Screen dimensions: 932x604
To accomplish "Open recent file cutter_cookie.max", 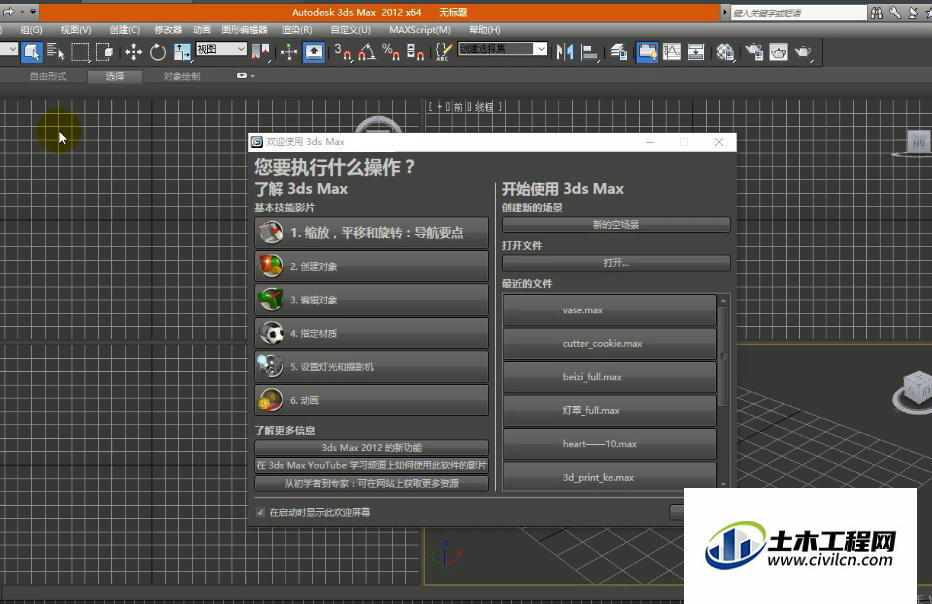I will click(609, 344).
